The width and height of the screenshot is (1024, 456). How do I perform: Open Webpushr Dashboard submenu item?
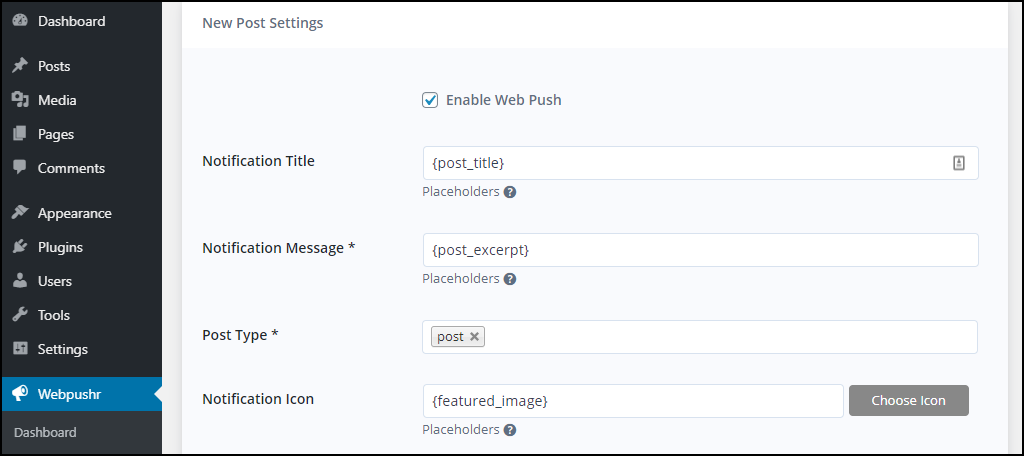pos(45,433)
